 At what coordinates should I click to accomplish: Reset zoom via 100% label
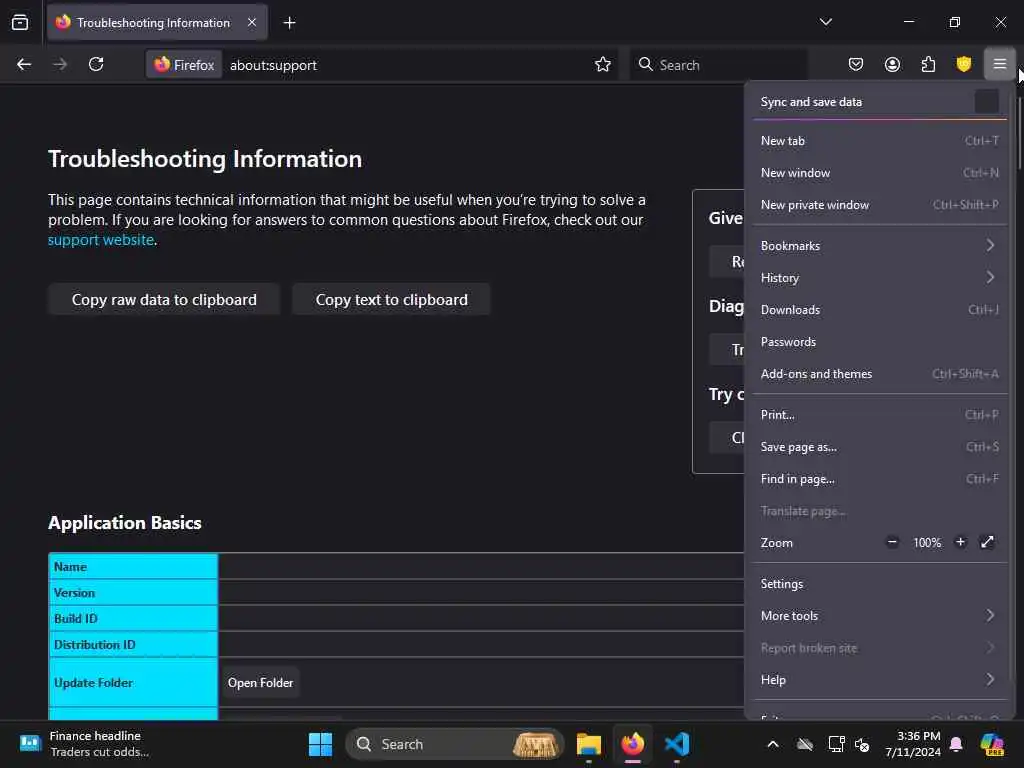coord(927,543)
